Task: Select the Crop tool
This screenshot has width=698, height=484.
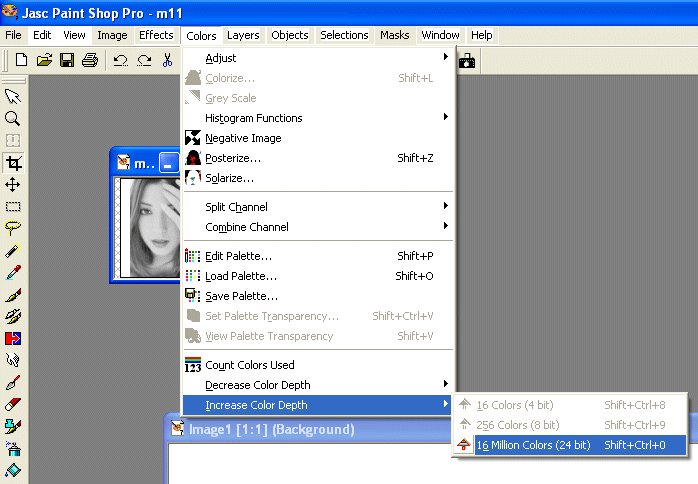Action: tap(13, 163)
